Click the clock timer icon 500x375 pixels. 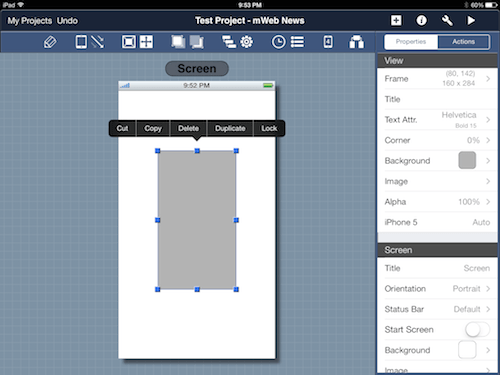point(279,42)
